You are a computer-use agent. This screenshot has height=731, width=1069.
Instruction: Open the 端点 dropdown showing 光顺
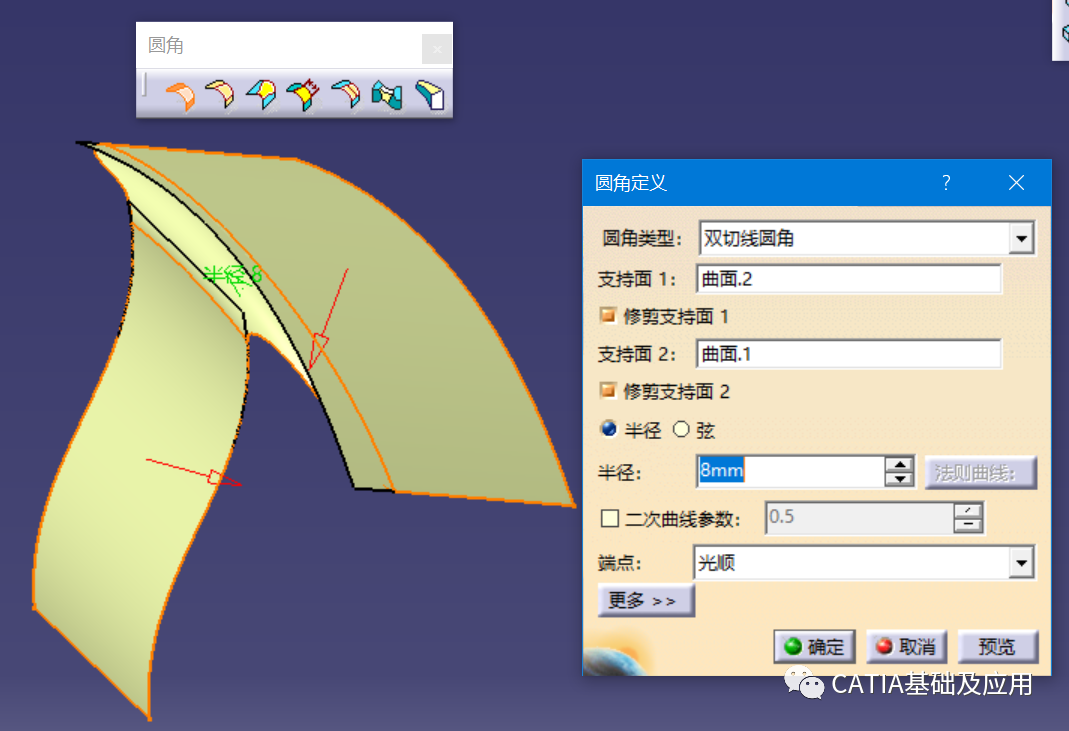(x=1021, y=563)
